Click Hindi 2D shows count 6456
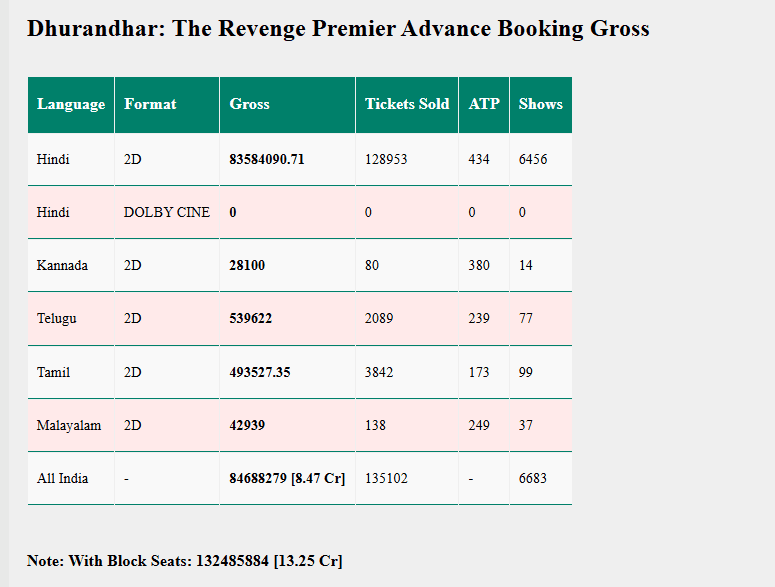Viewport: 775px width, 587px height. pyautogui.click(x=533, y=159)
